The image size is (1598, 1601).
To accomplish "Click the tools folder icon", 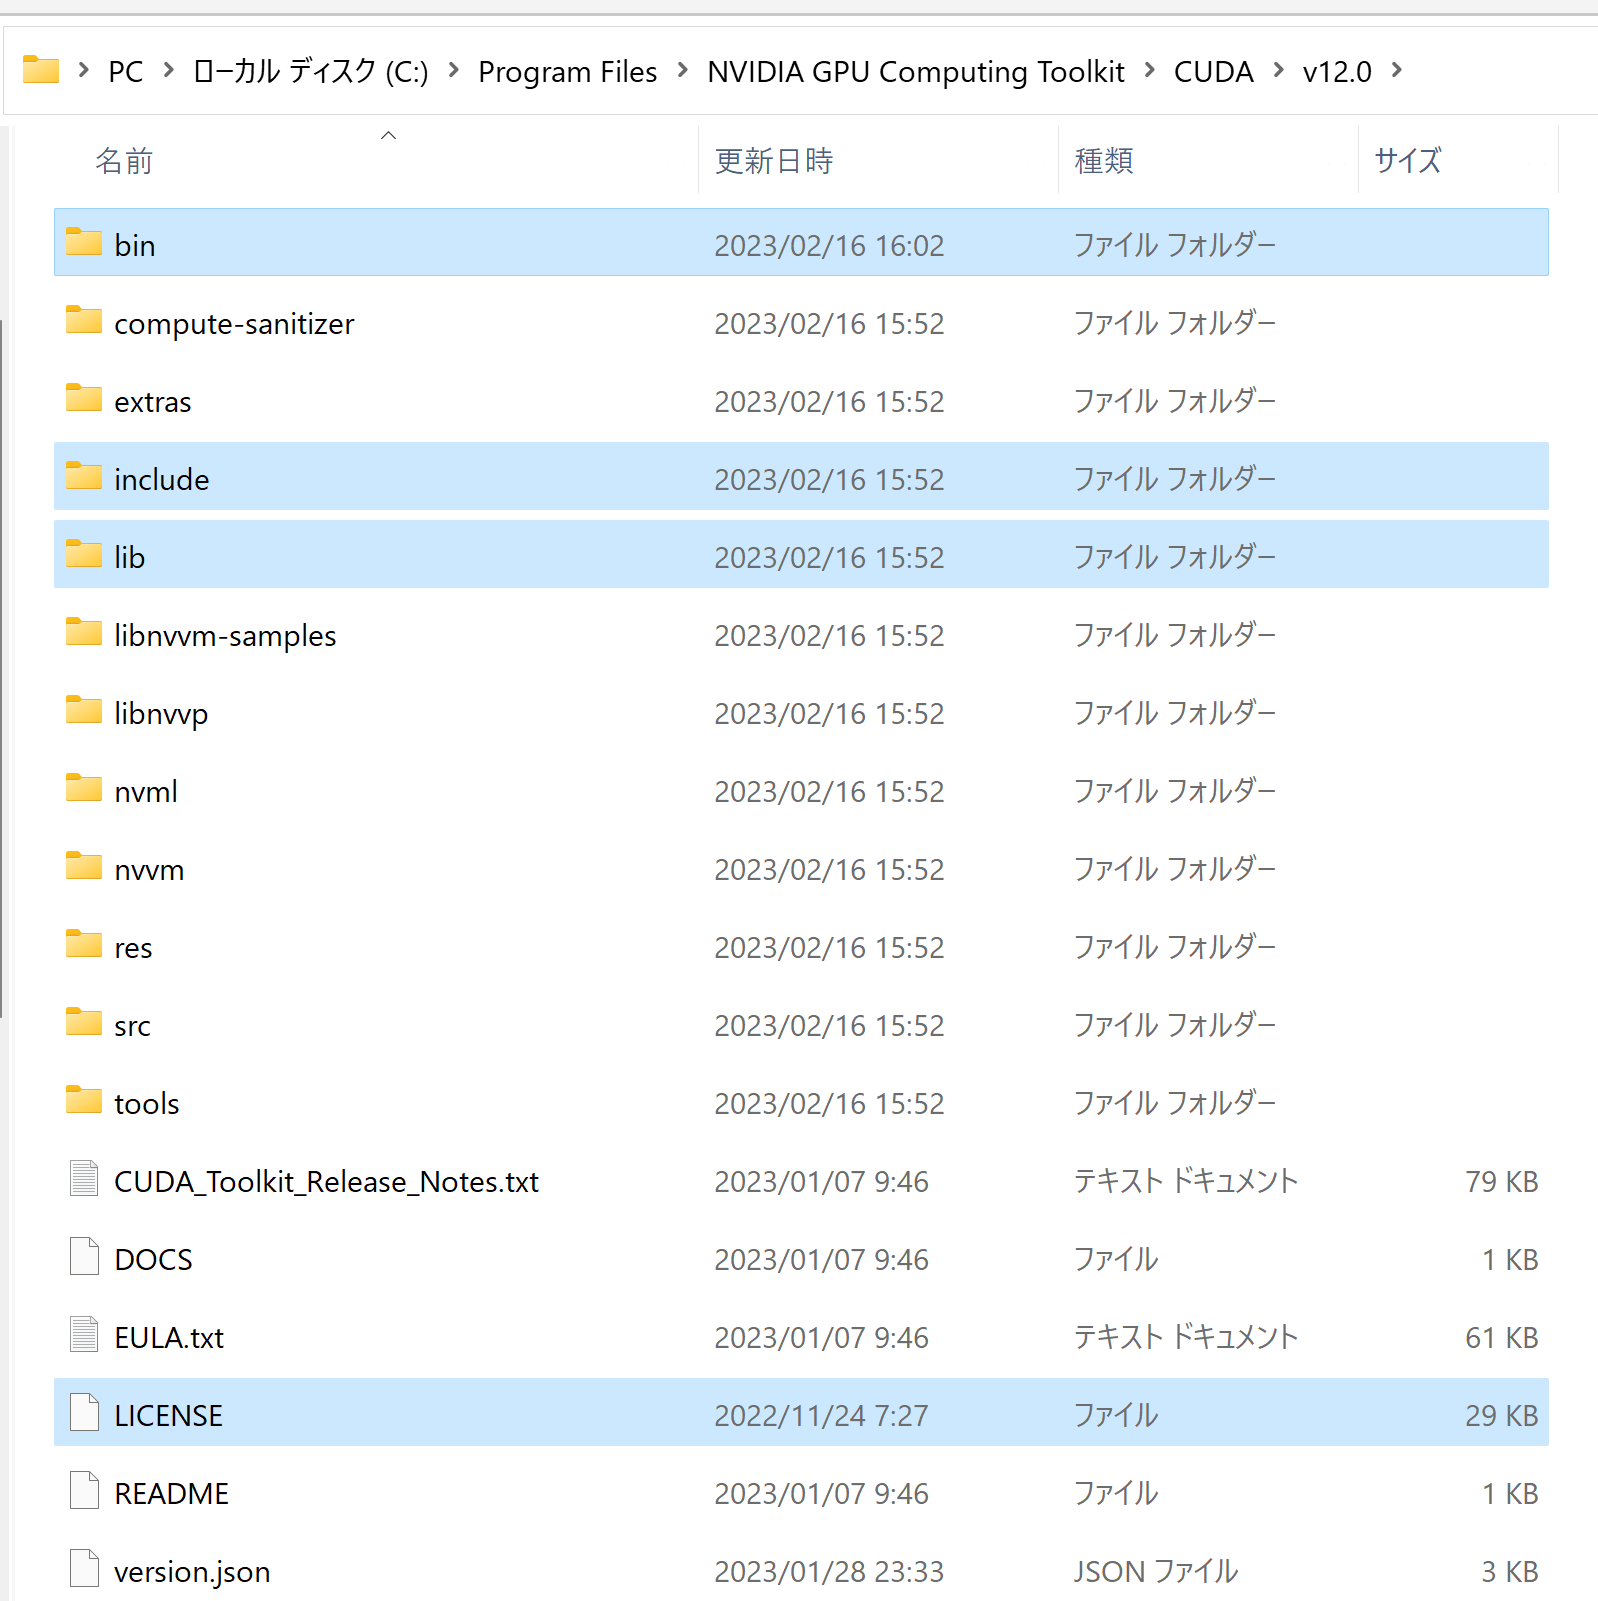I will point(84,1100).
